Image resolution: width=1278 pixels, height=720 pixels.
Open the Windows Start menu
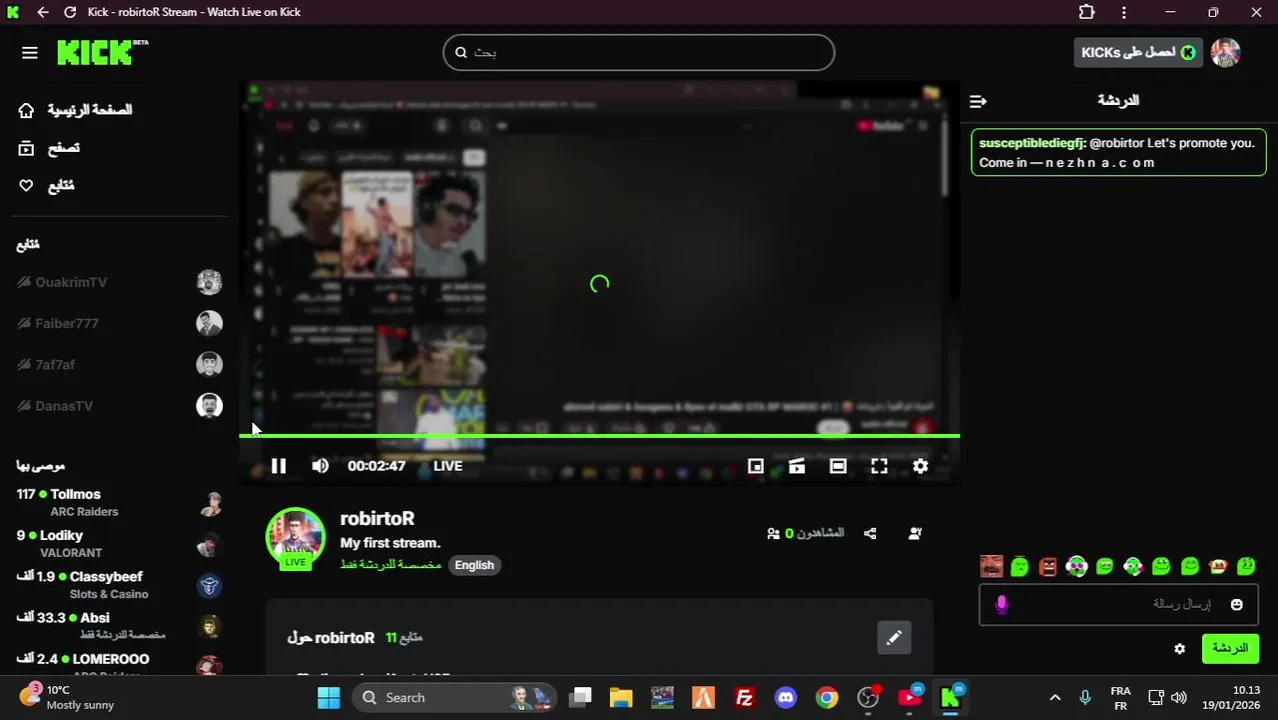coord(329,698)
